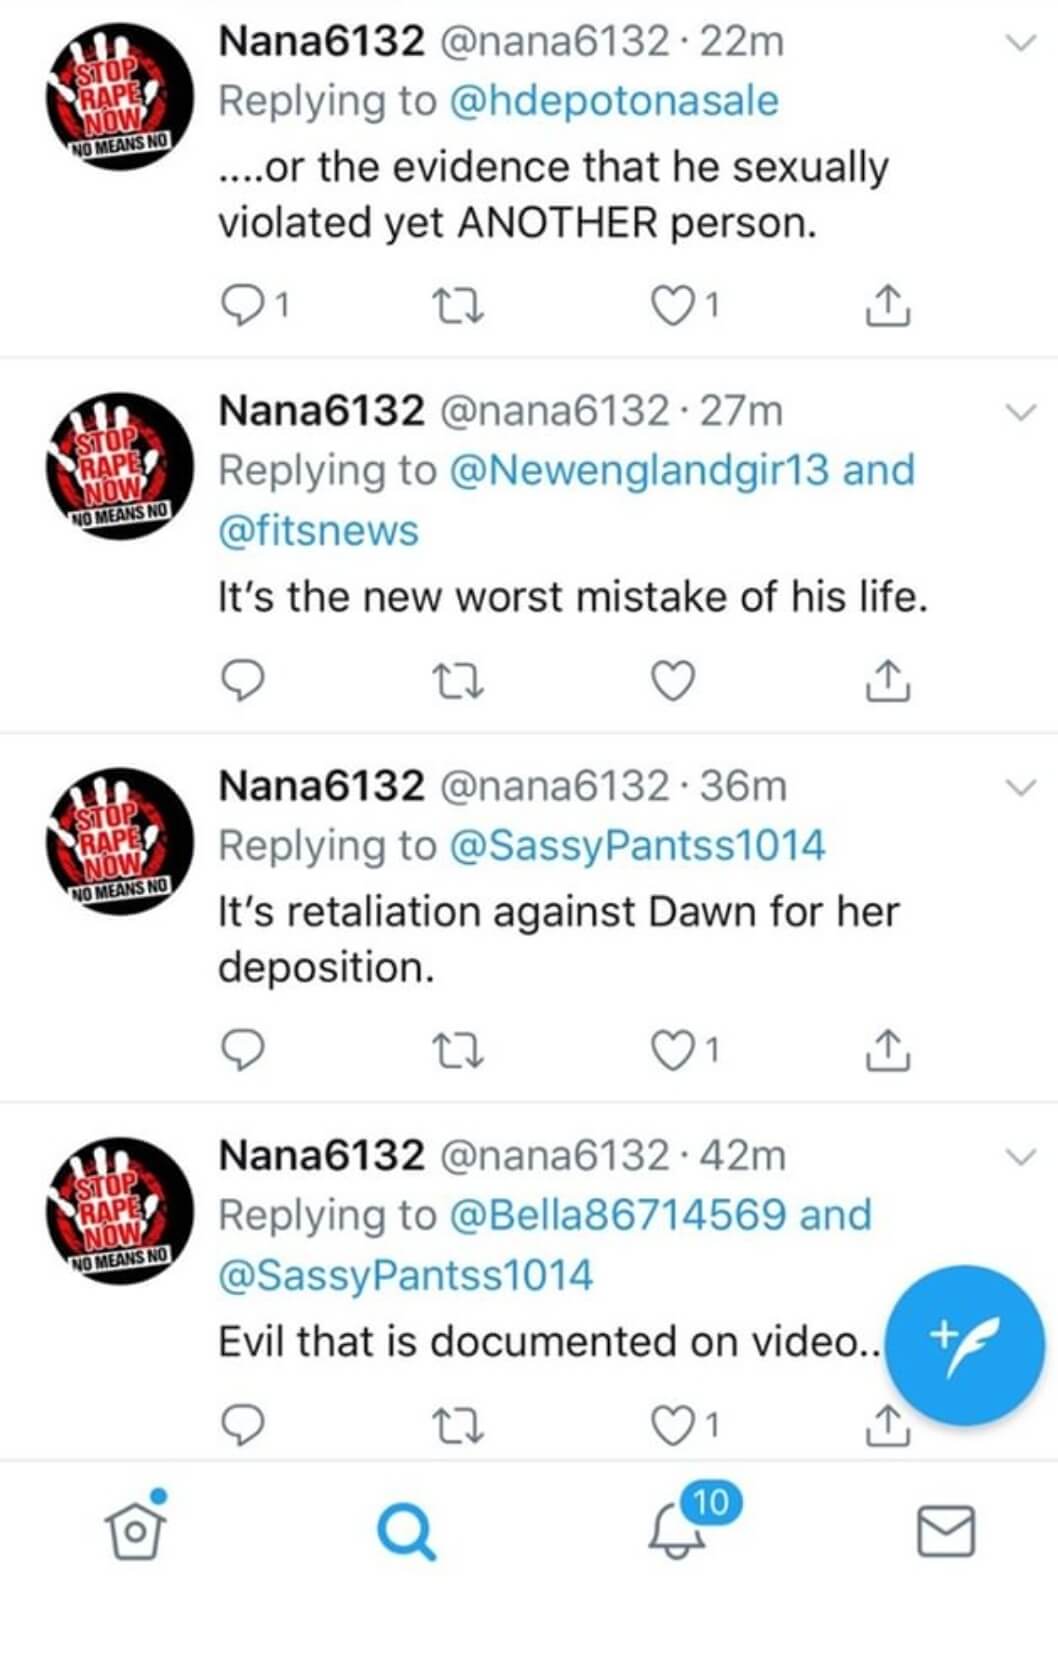Expand options chevron on the 36m tweet
The image size is (1058, 1654).
(1020, 787)
